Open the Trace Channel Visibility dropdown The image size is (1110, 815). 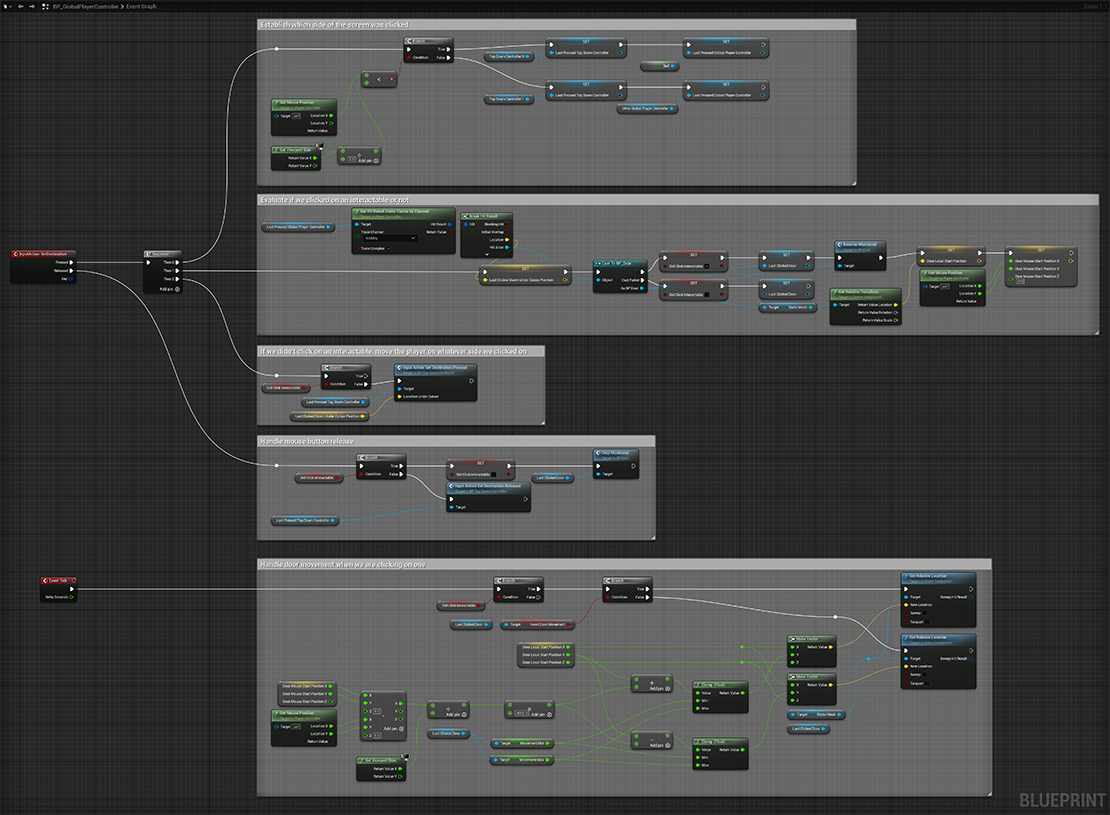pos(389,239)
